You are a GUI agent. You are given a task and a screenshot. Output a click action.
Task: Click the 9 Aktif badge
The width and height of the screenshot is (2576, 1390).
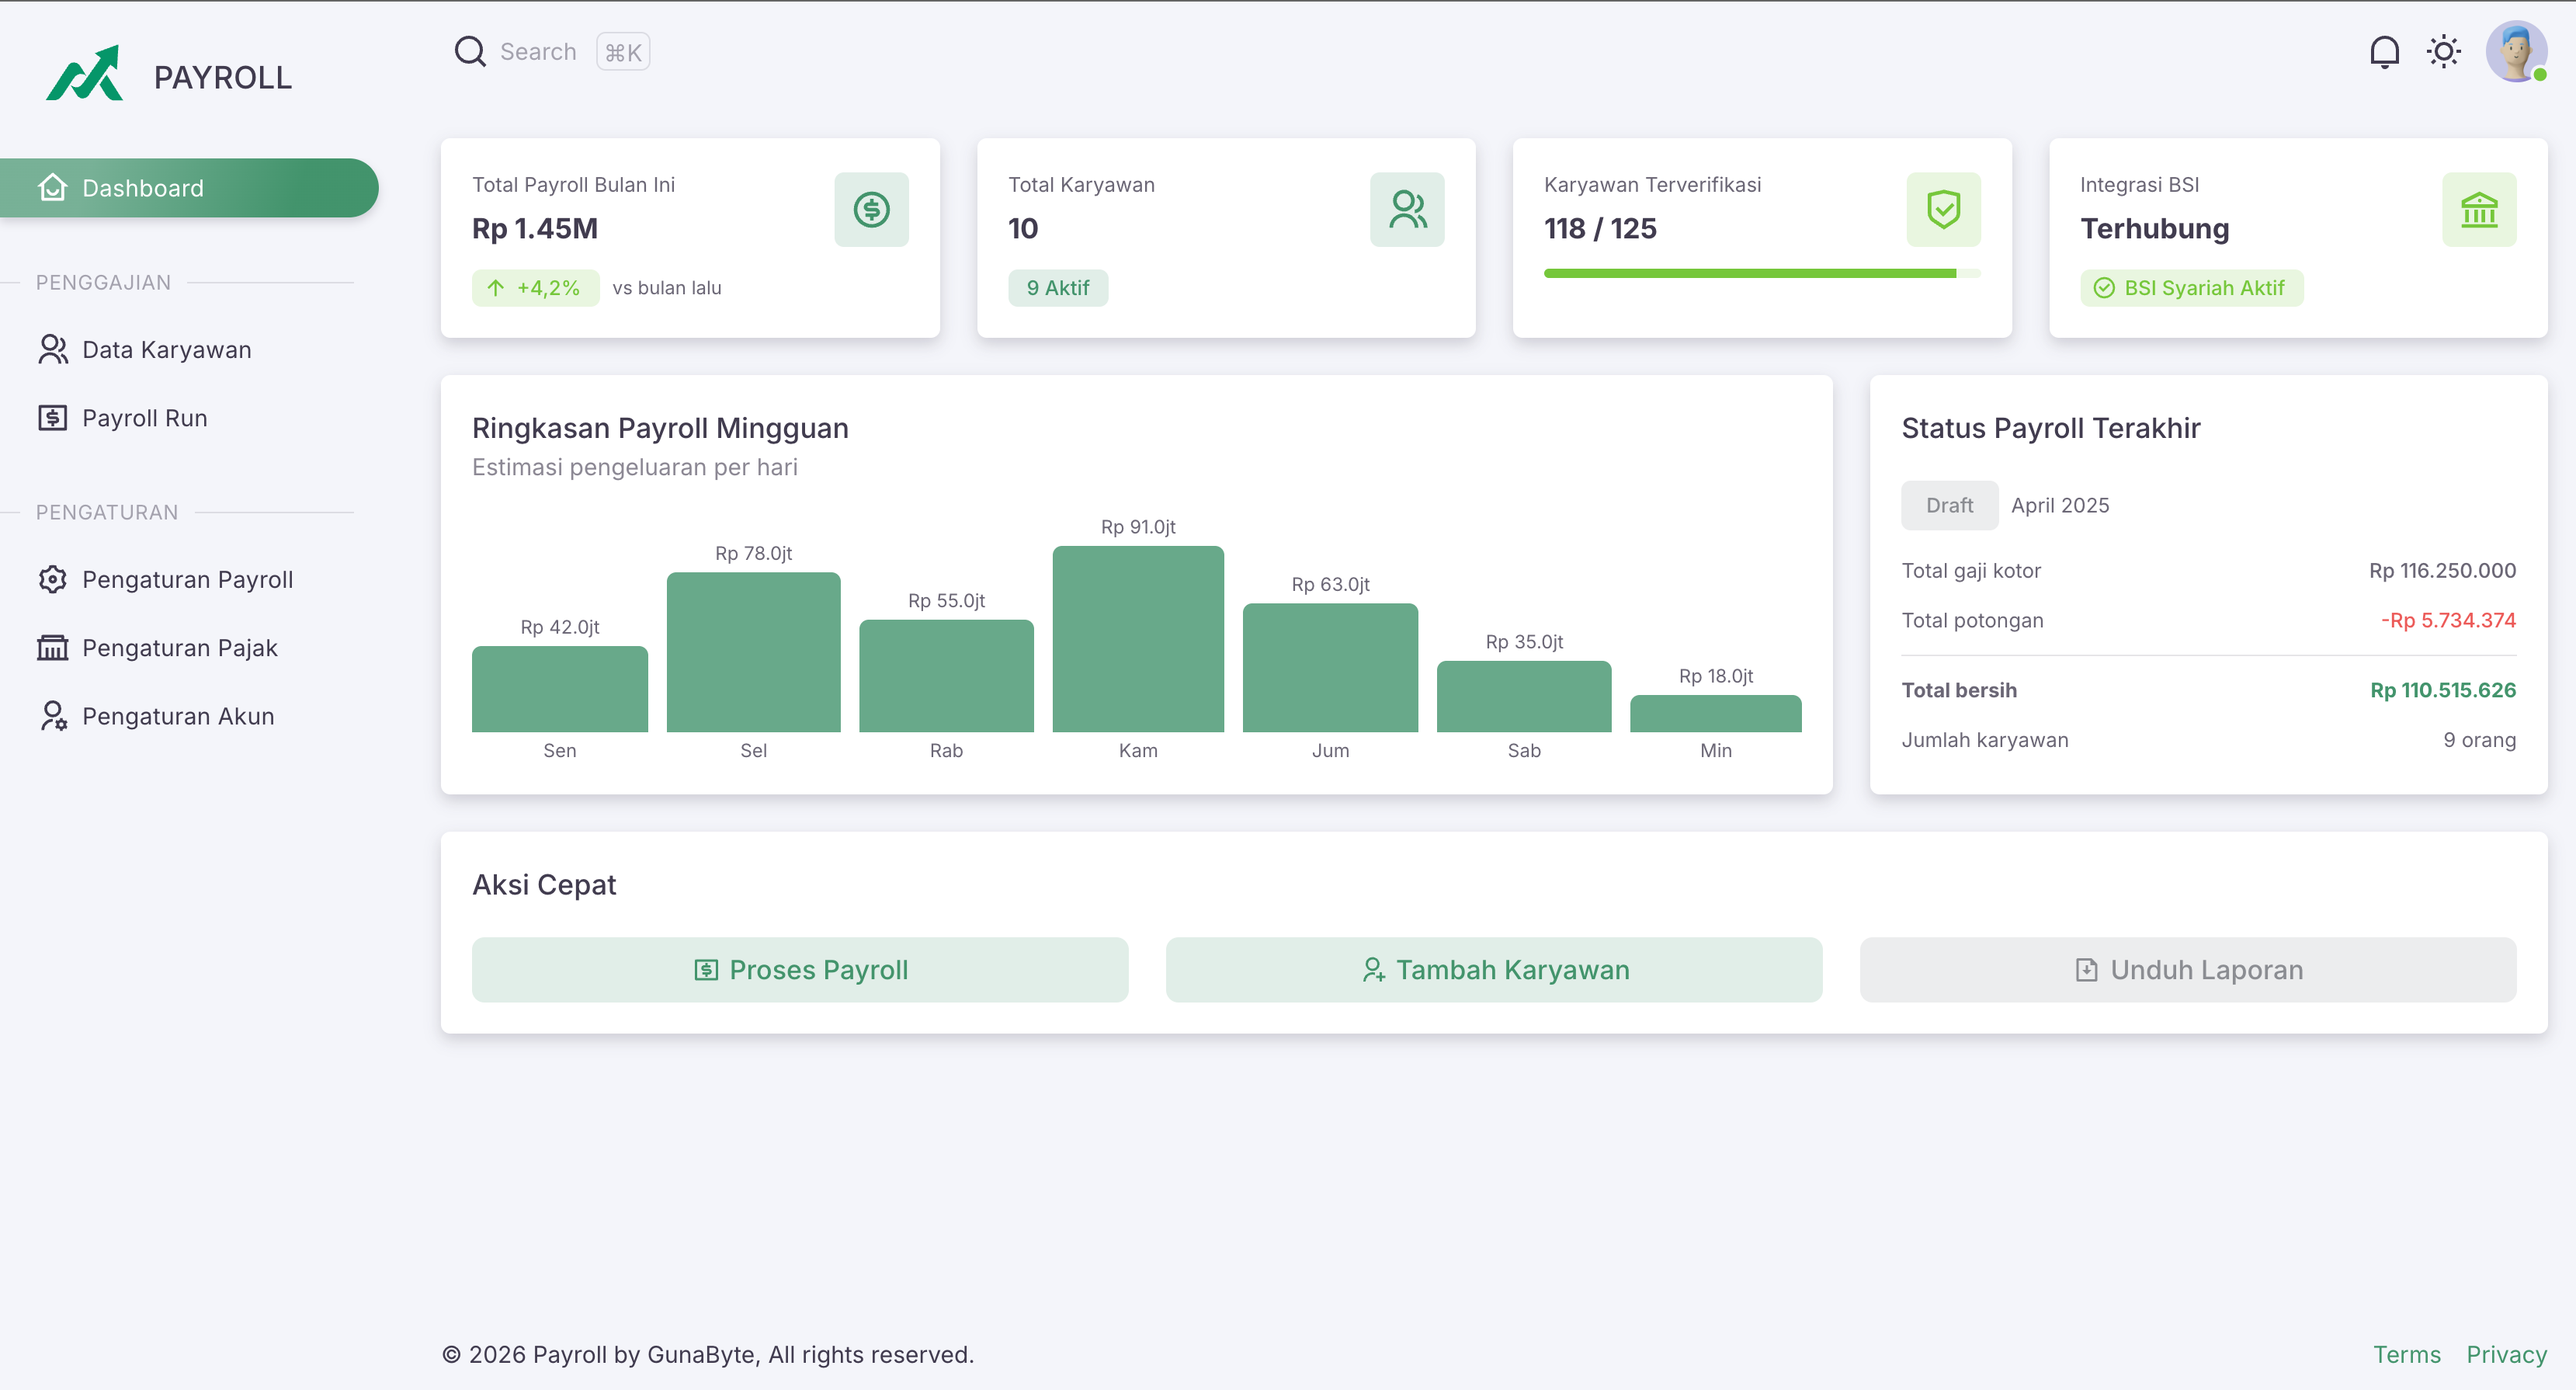click(x=1058, y=288)
